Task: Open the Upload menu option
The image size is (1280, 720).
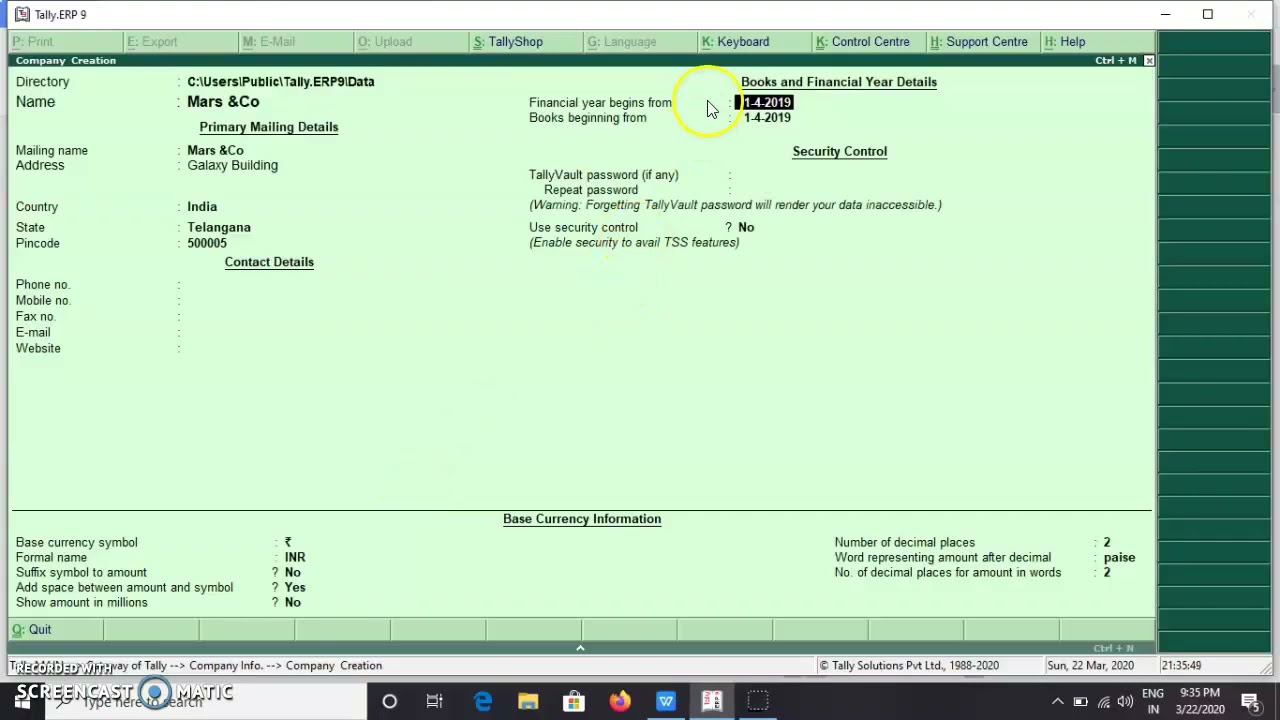Action: point(385,42)
